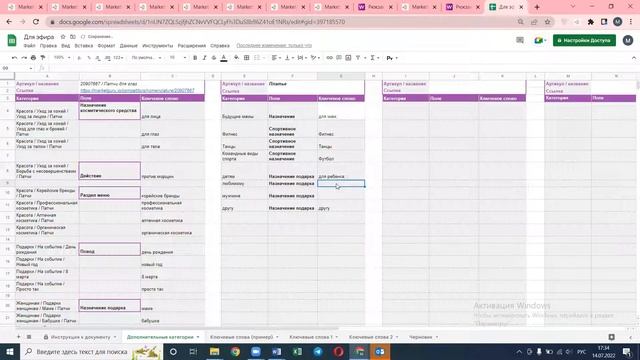
Task: Open the text wrapping dropdown
Action: point(302,58)
